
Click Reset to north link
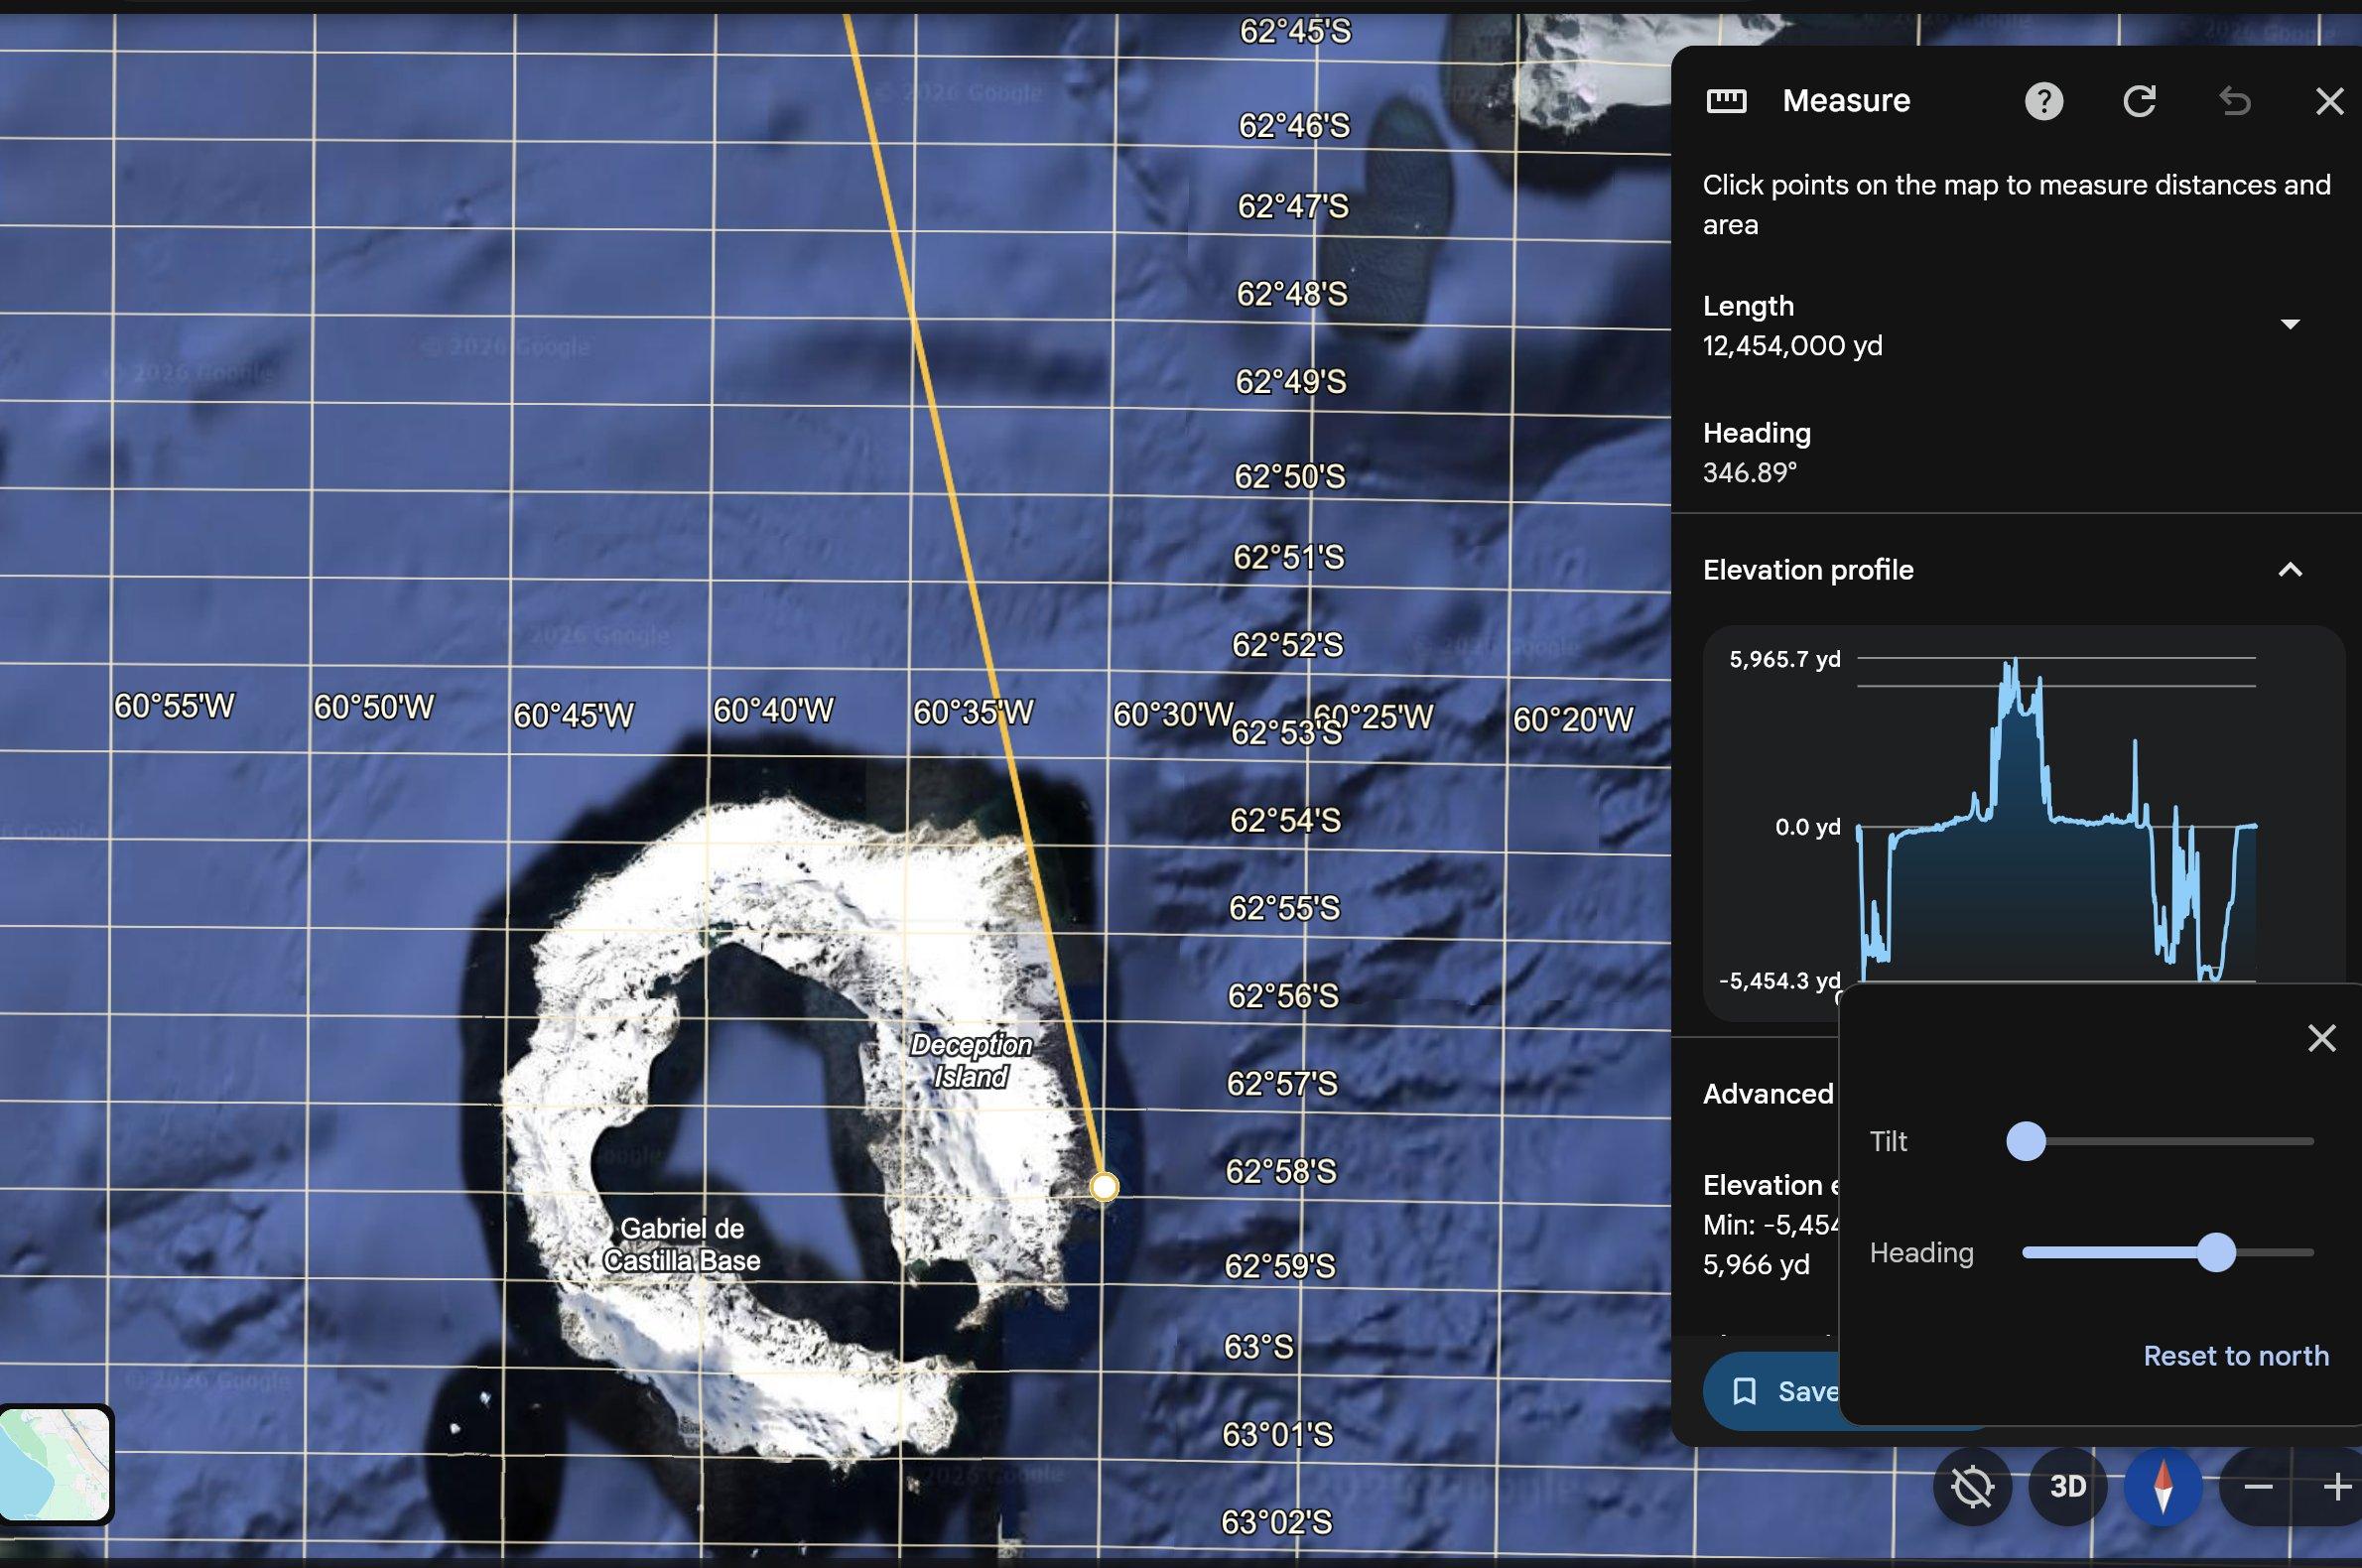pyautogui.click(x=2236, y=1356)
